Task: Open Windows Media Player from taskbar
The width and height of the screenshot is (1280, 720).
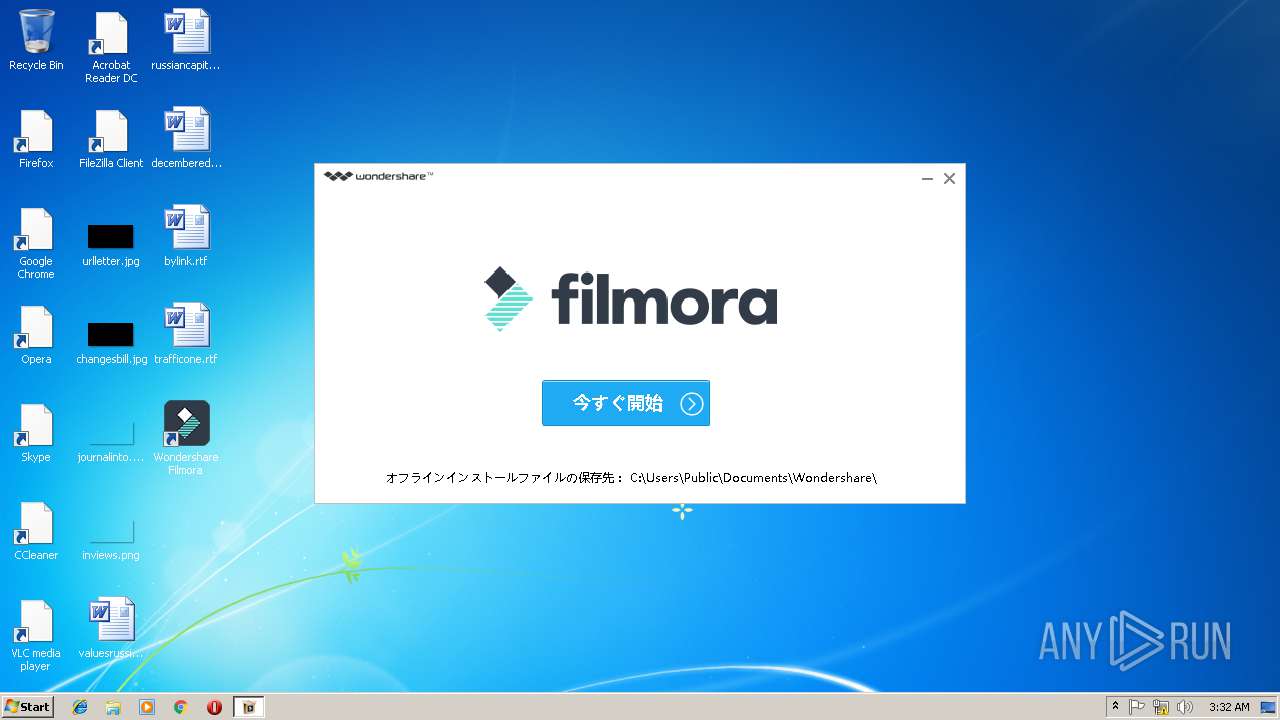Action: 147,707
